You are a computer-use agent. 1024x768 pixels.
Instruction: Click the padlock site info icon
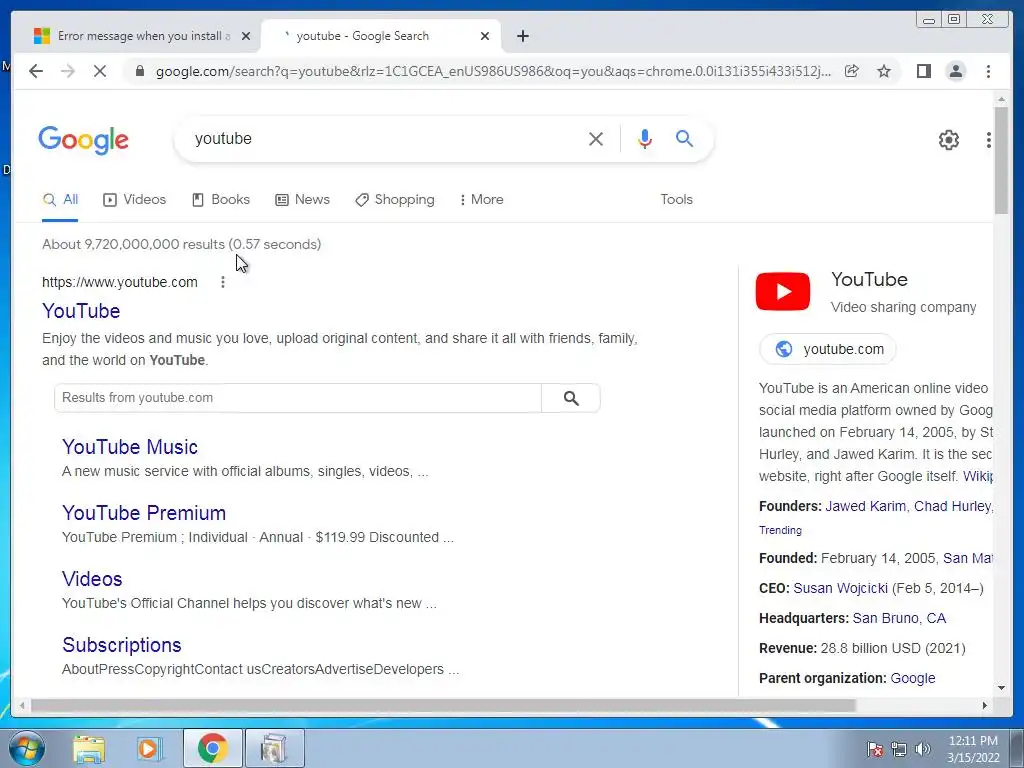click(139, 71)
